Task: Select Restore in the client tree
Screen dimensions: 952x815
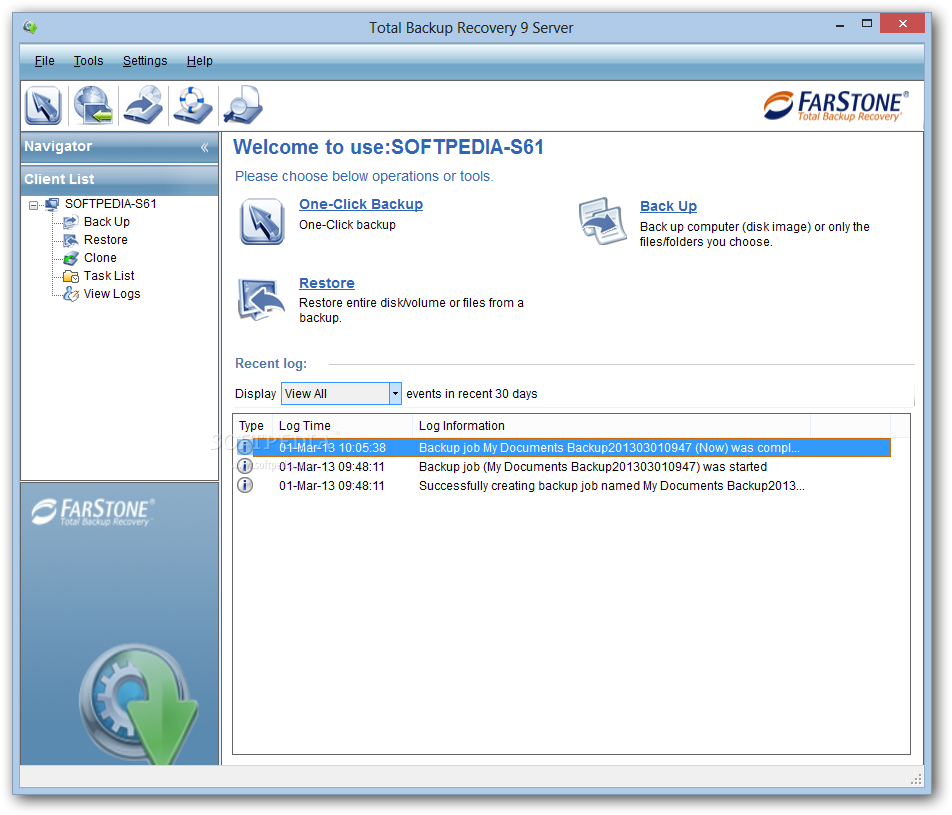Action: 106,240
